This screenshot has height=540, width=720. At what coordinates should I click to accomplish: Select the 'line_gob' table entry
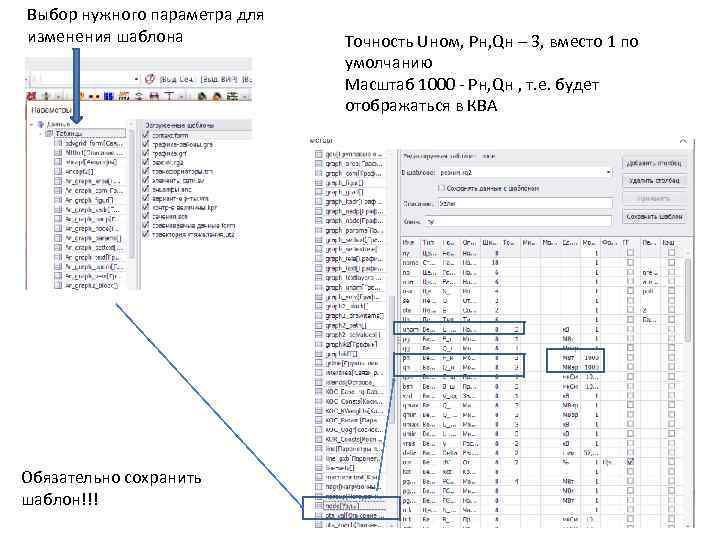353,458
